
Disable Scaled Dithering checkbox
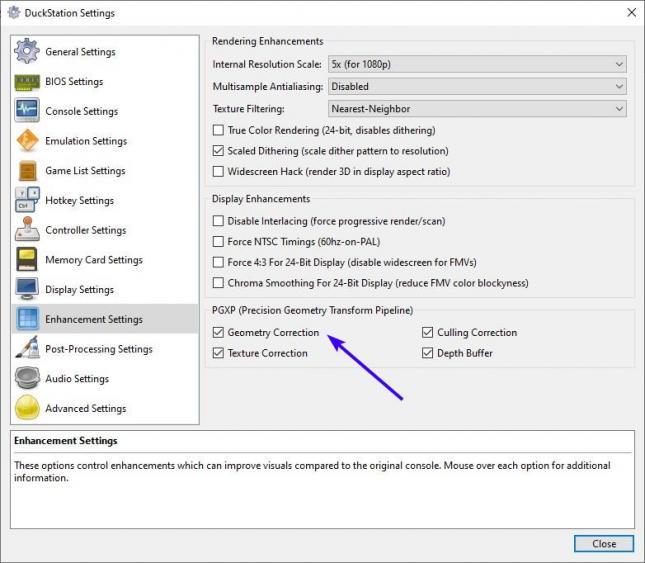click(218, 151)
